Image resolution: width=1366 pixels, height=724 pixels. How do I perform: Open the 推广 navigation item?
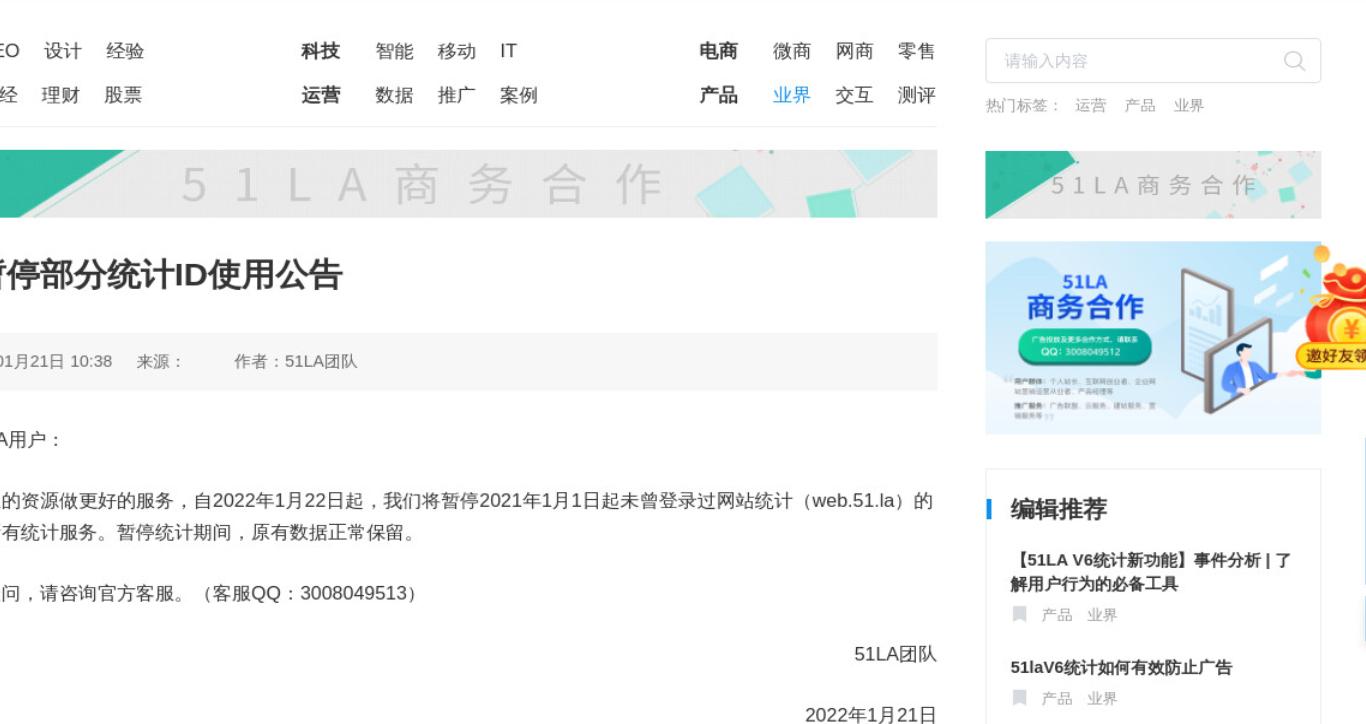(x=457, y=95)
